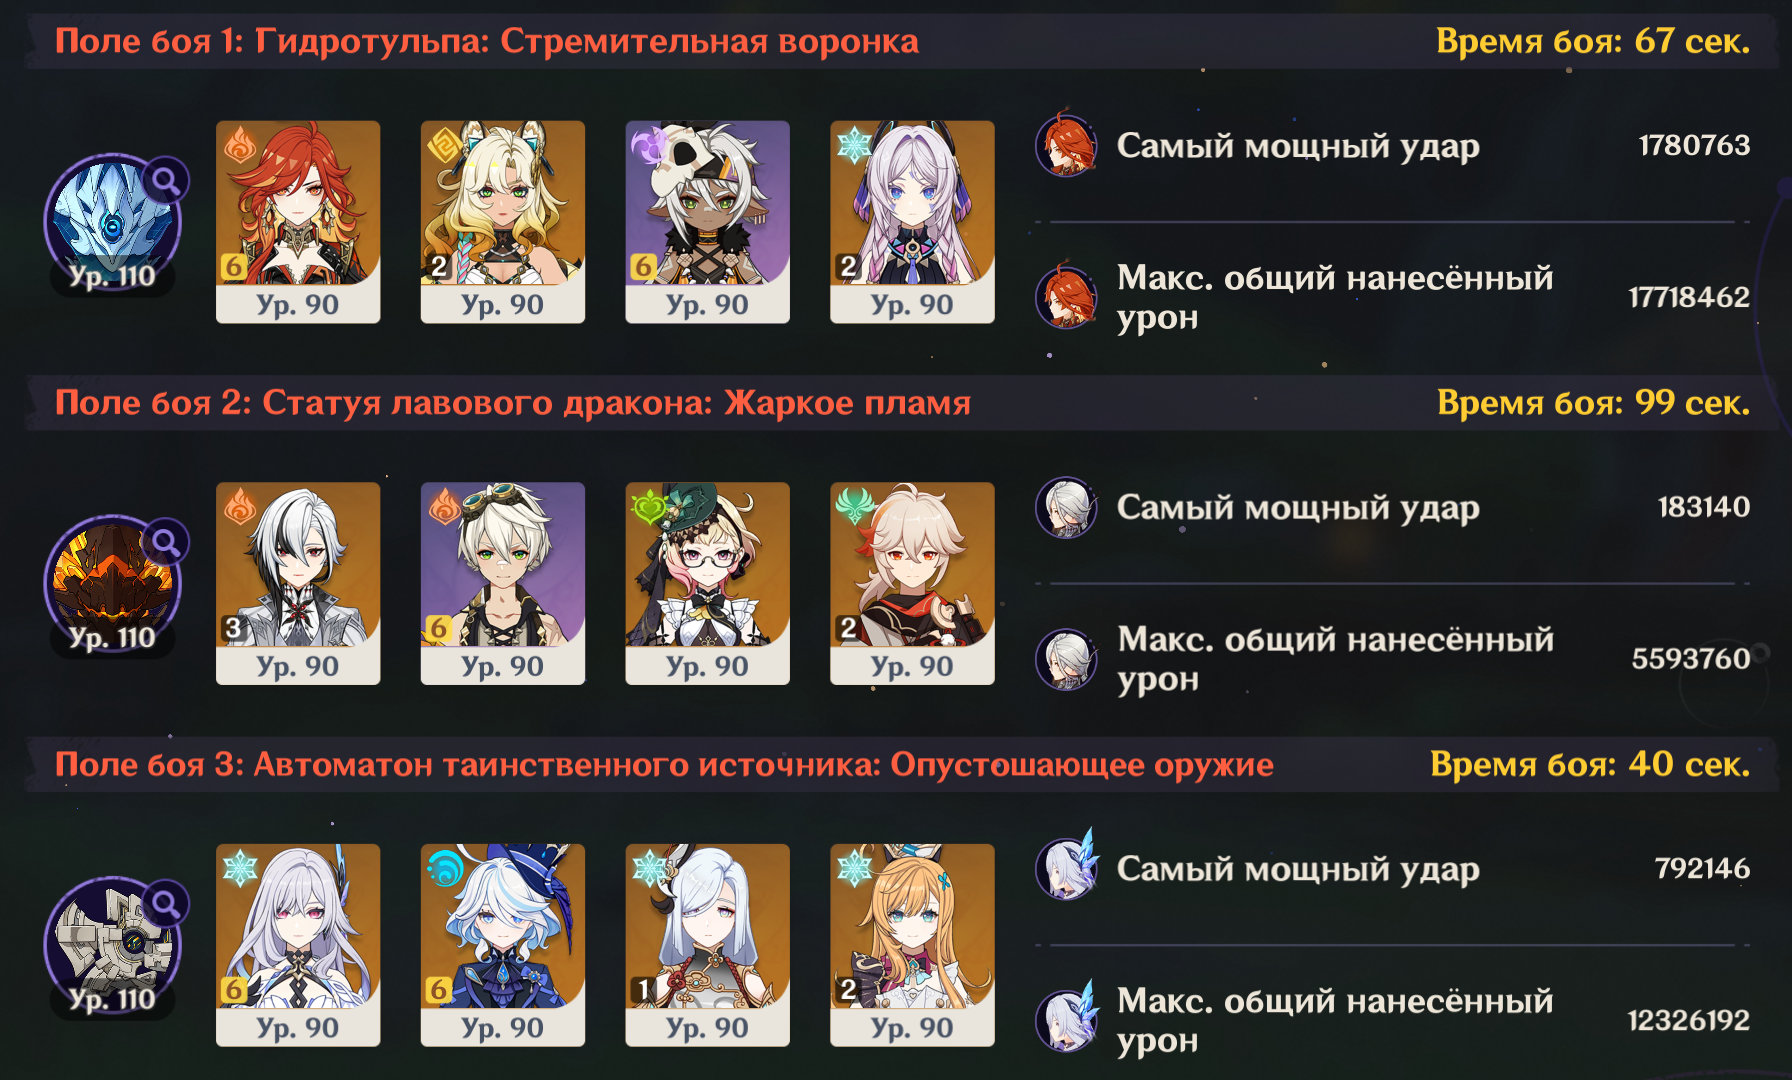Click avatar beside max total damage 12326192
The width and height of the screenshot is (1792, 1080).
click(1067, 1019)
